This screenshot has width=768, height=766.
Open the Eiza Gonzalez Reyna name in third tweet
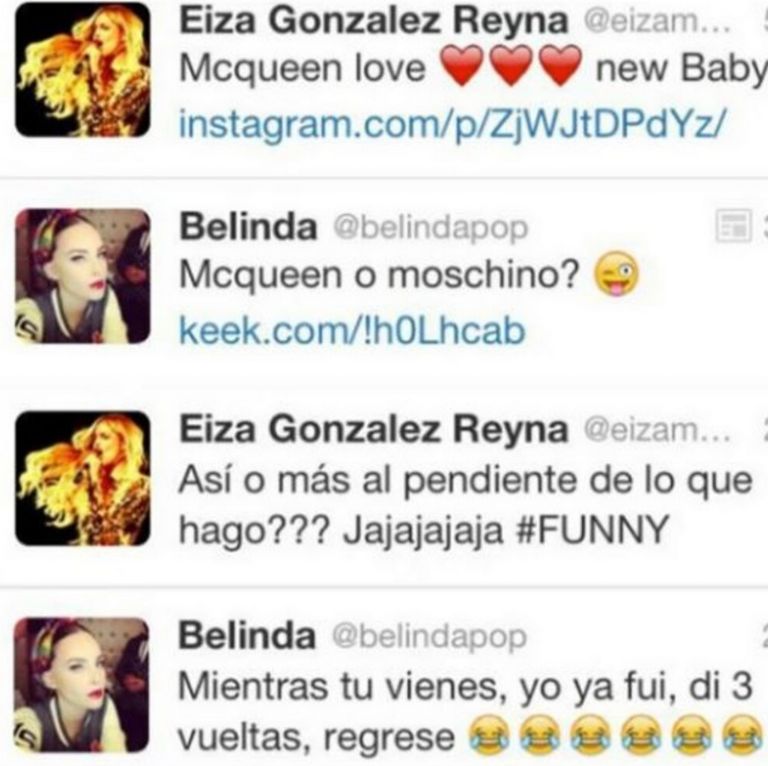[x=374, y=429]
